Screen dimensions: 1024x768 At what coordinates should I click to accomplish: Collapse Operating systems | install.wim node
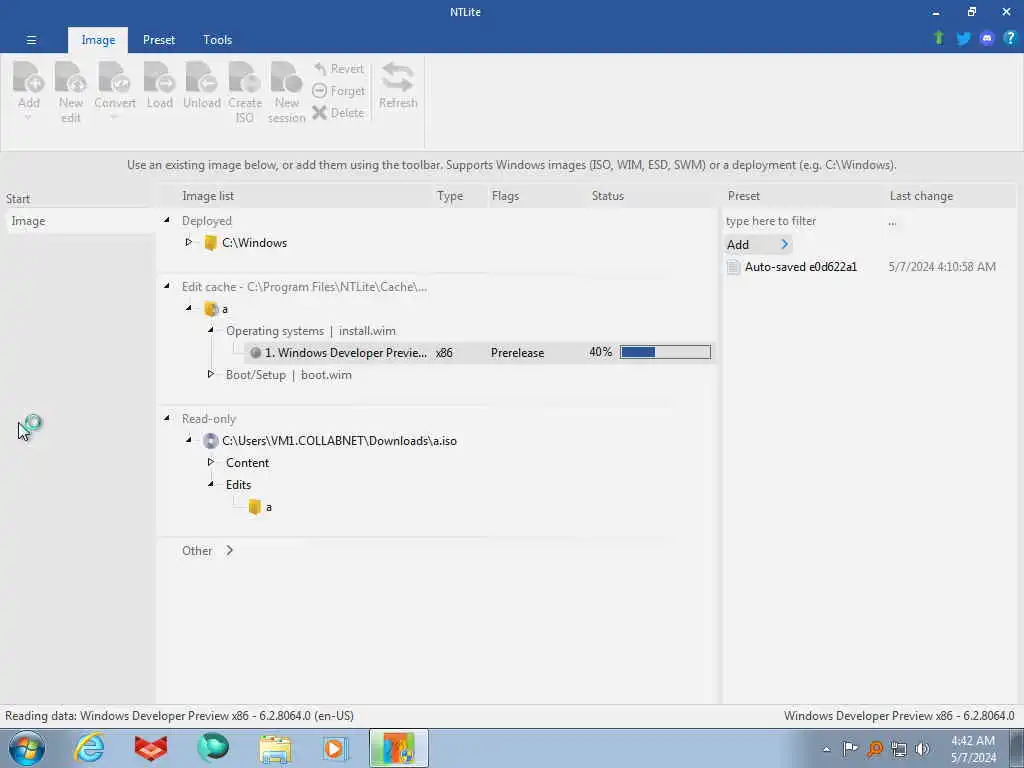(211, 330)
